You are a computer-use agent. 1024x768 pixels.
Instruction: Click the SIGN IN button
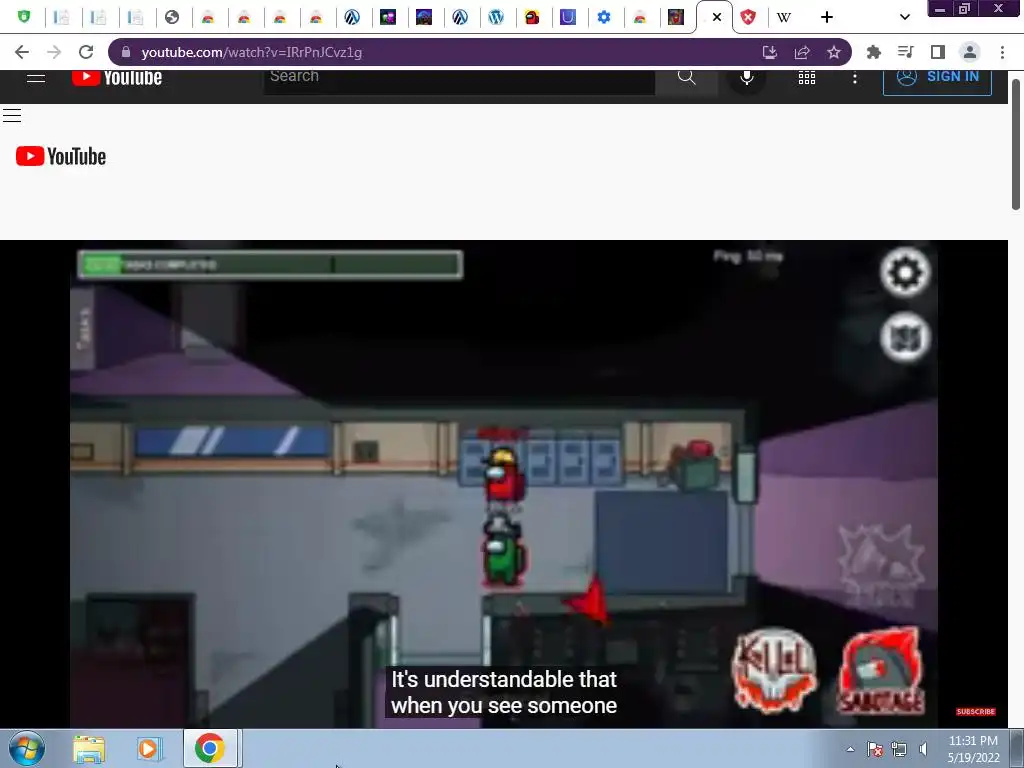coord(937,80)
